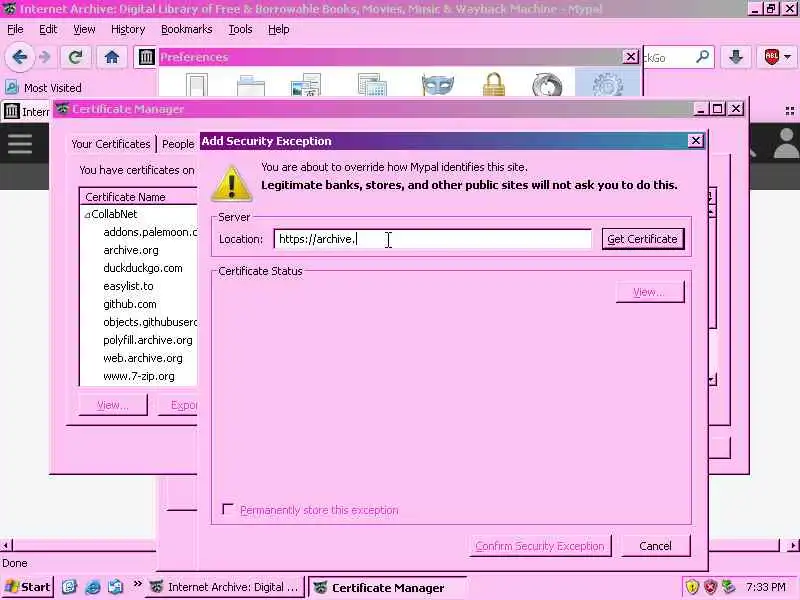Open the Help menu
Image resolution: width=800 pixels, height=600 pixels.
(279, 30)
